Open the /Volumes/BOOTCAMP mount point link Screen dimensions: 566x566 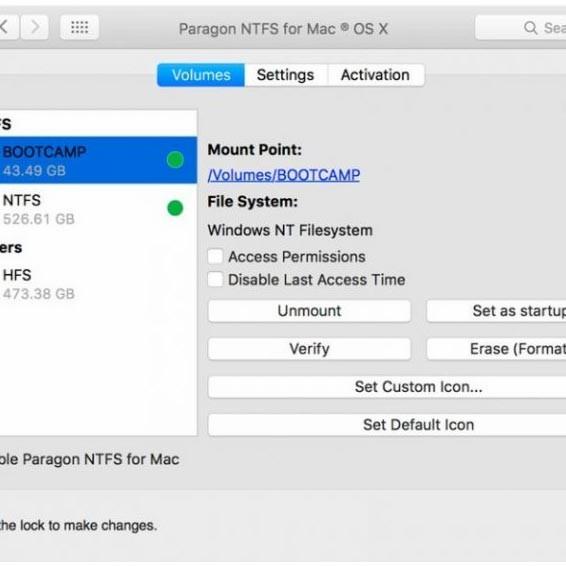(284, 175)
